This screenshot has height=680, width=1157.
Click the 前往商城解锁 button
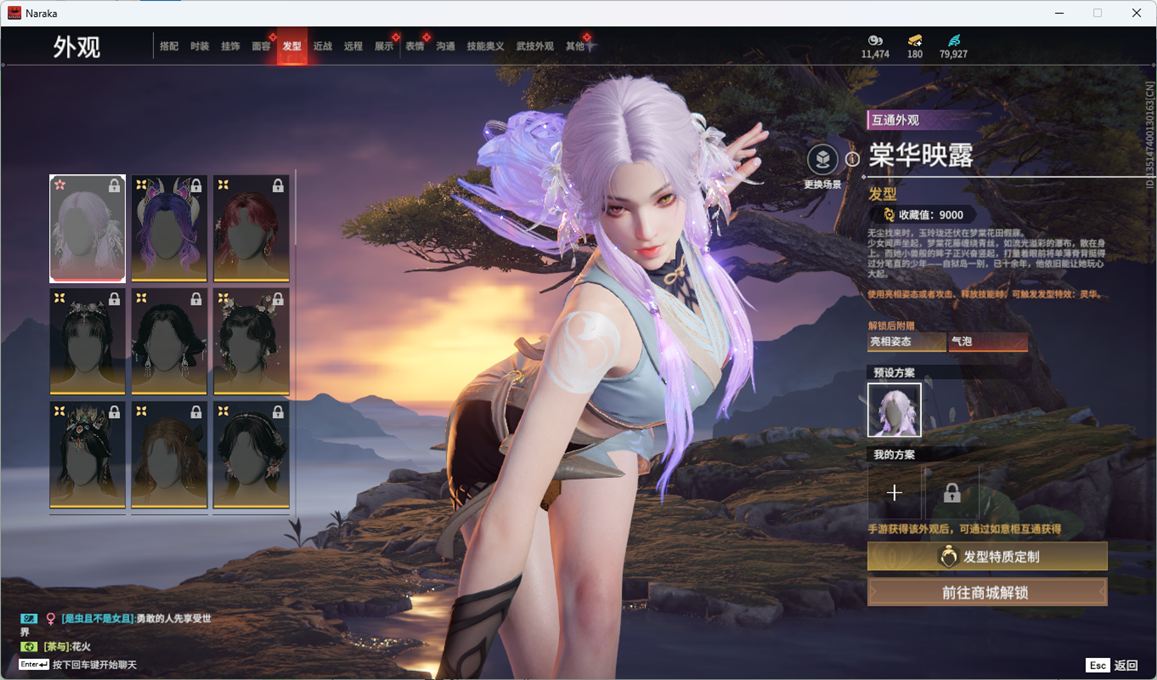pyautogui.click(x=987, y=592)
